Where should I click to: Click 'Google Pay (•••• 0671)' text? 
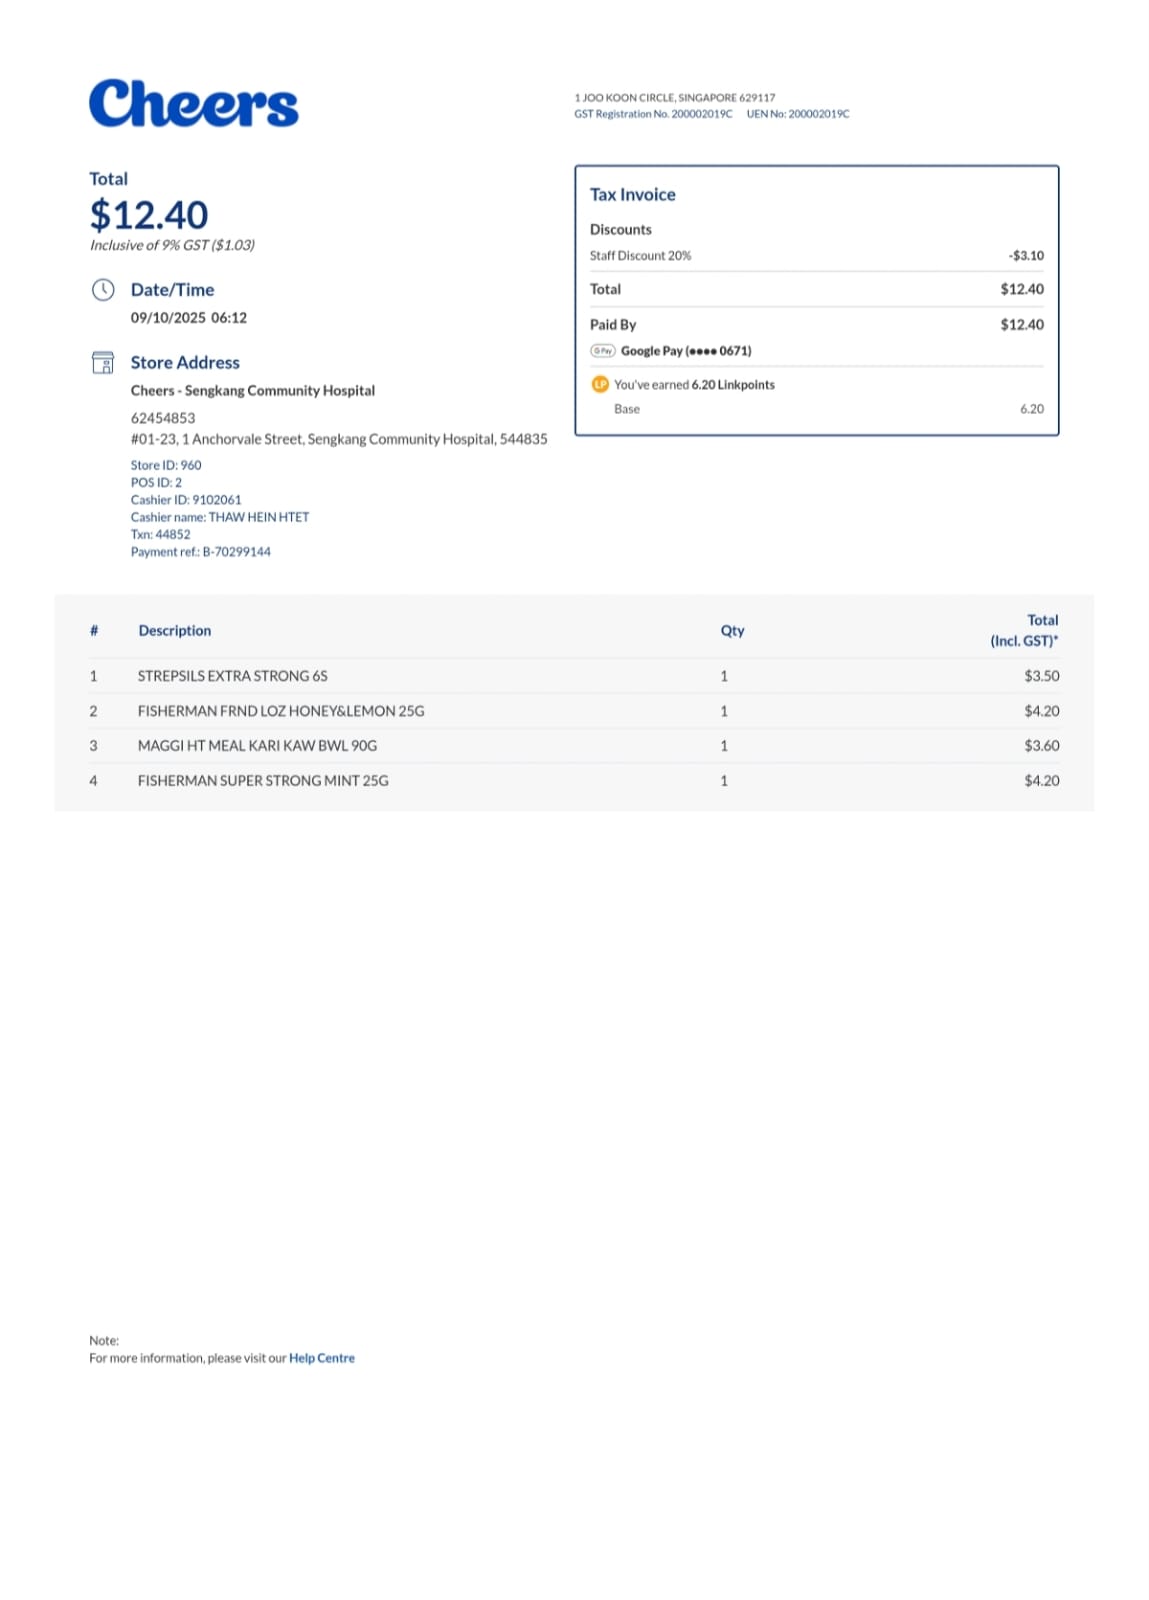click(686, 351)
